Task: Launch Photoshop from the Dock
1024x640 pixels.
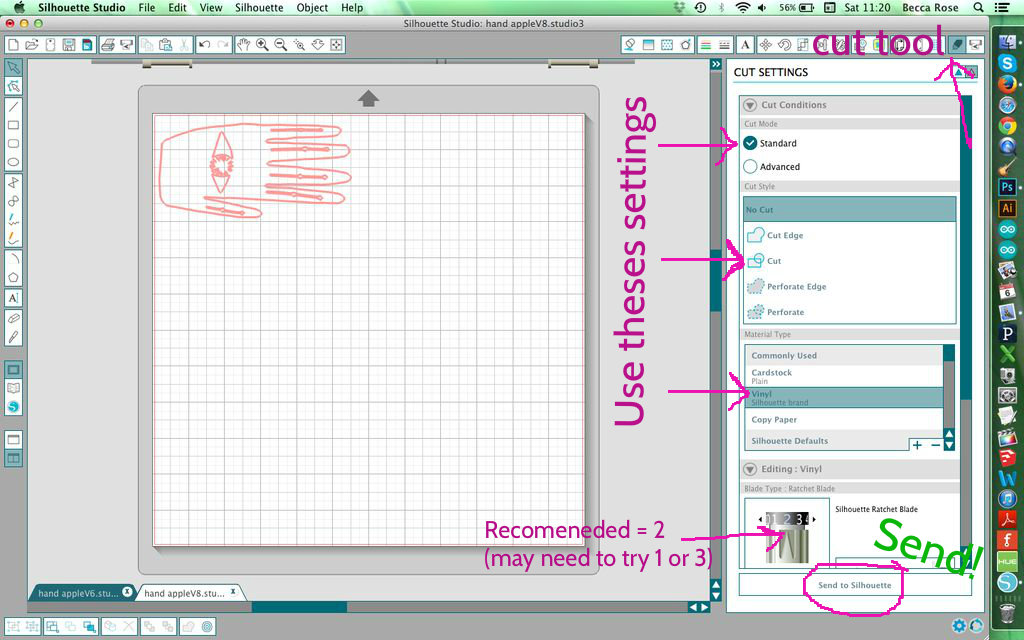Action: (x=1007, y=187)
